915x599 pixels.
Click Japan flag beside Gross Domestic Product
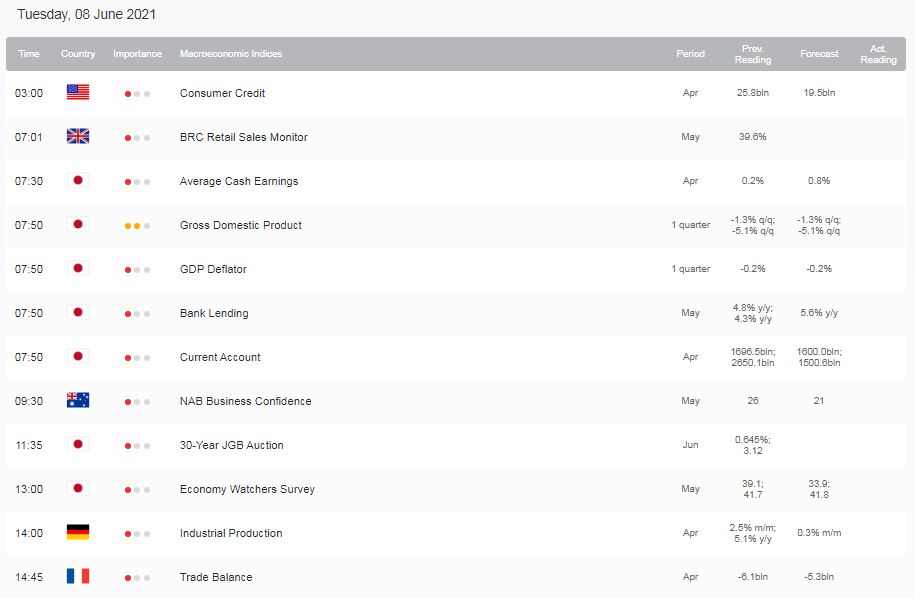(x=78, y=224)
